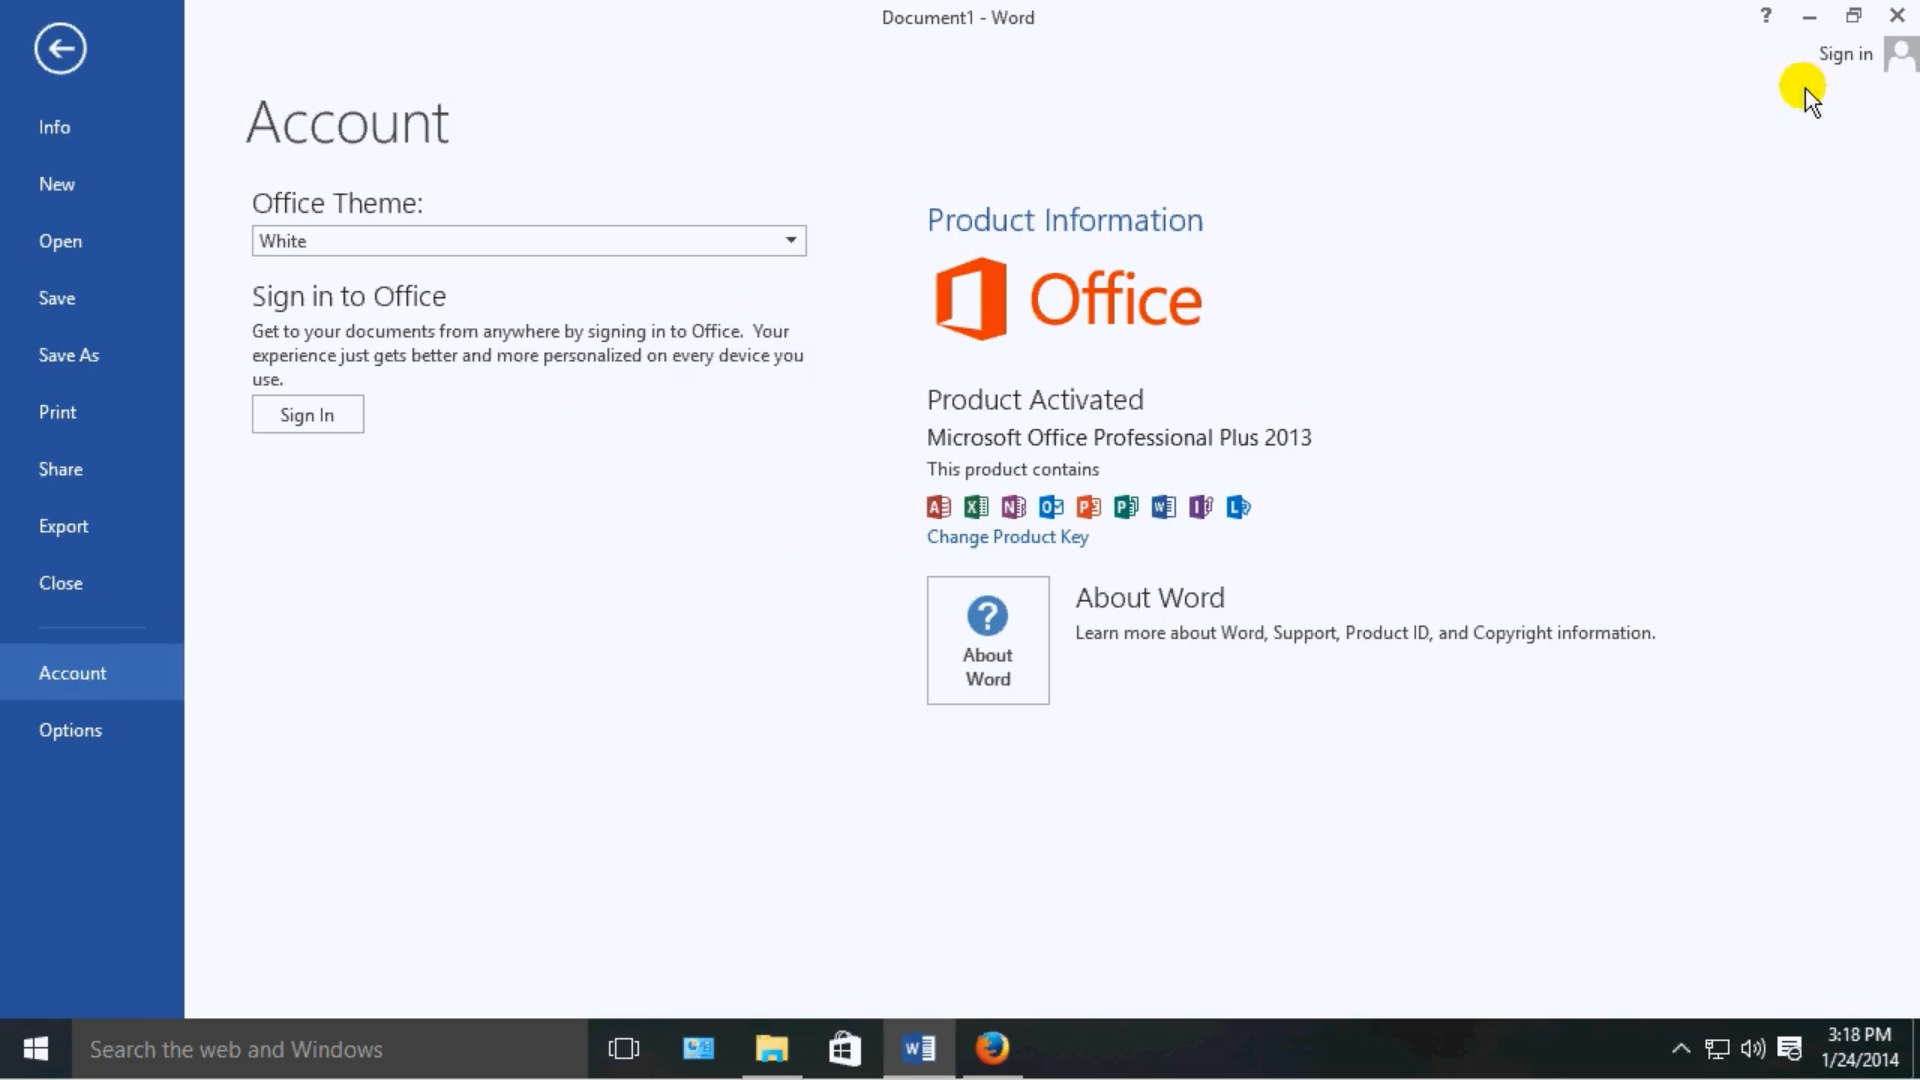This screenshot has width=1920, height=1080.
Task: Select the White Office Theme dropdown
Action: tap(527, 240)
